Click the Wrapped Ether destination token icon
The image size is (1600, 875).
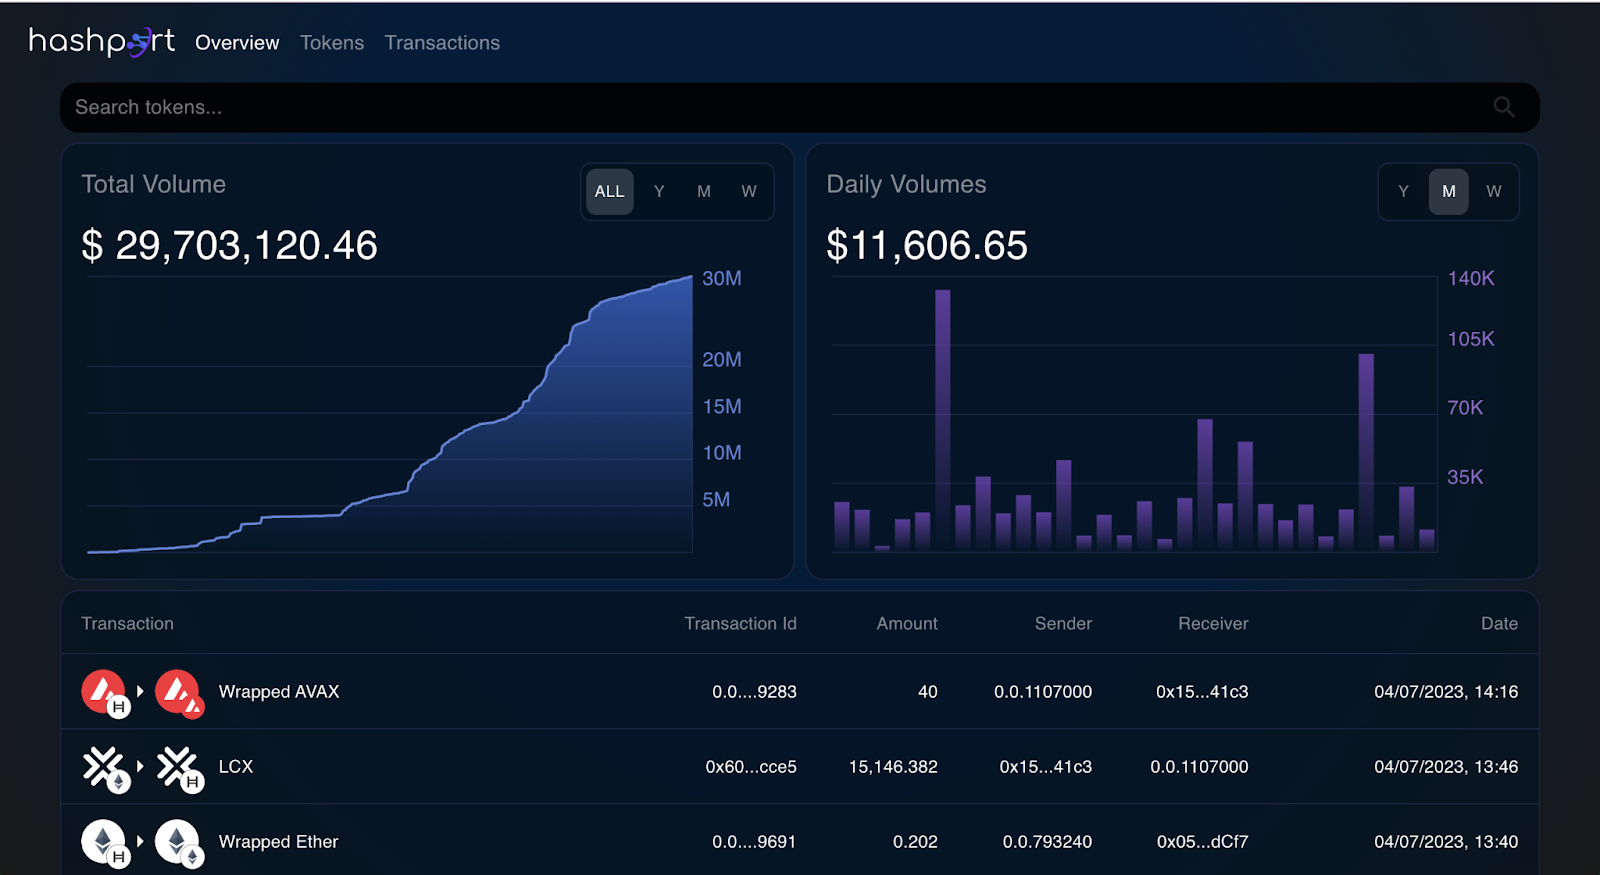[x=178, y=842]
